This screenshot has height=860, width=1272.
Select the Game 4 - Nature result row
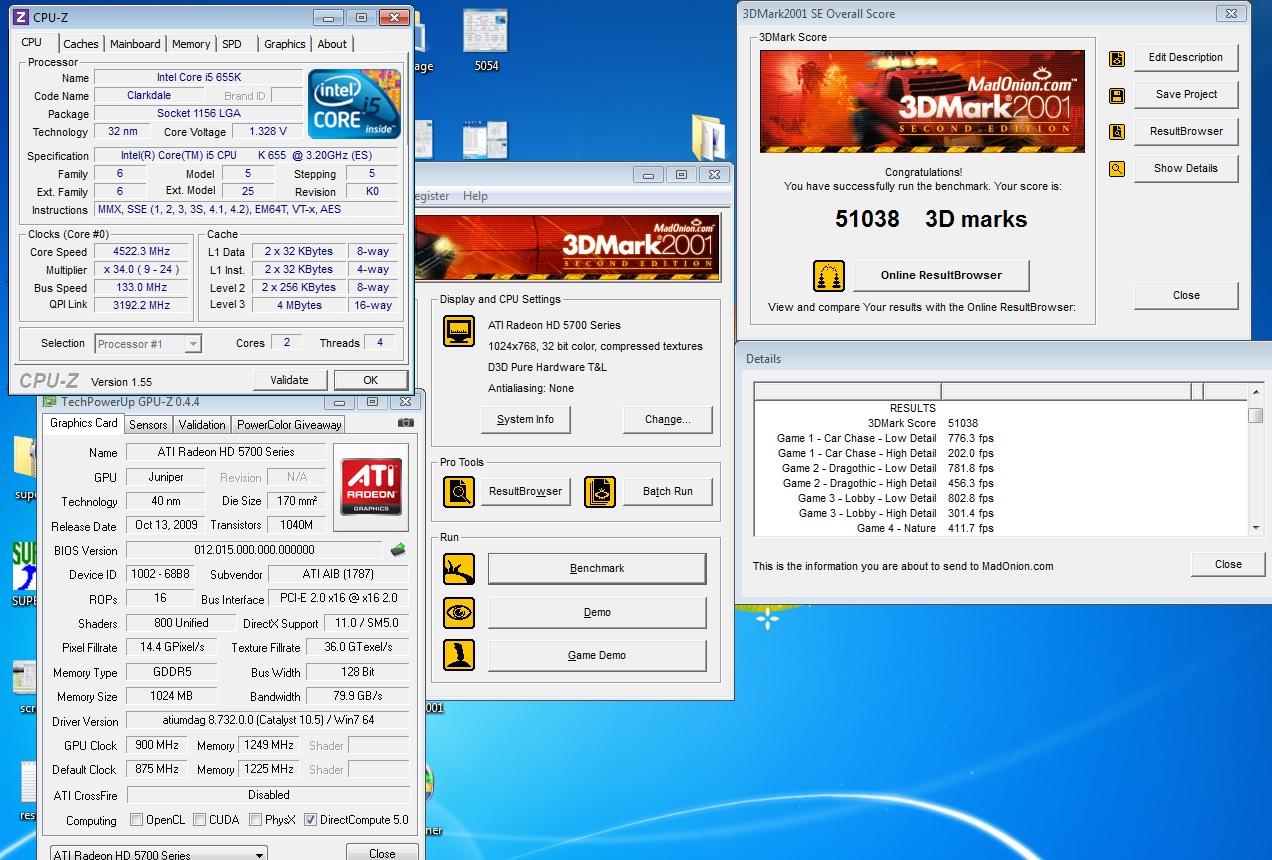[1000, 528]
